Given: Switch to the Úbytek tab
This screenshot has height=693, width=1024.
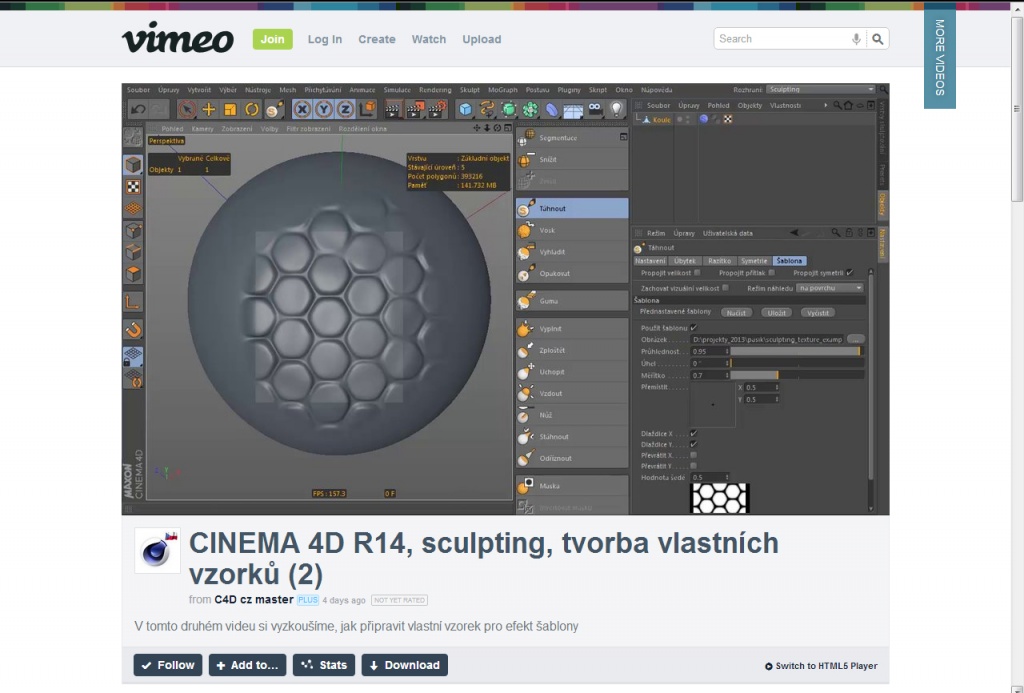Looking at the screenshot, I should [684, 261].
